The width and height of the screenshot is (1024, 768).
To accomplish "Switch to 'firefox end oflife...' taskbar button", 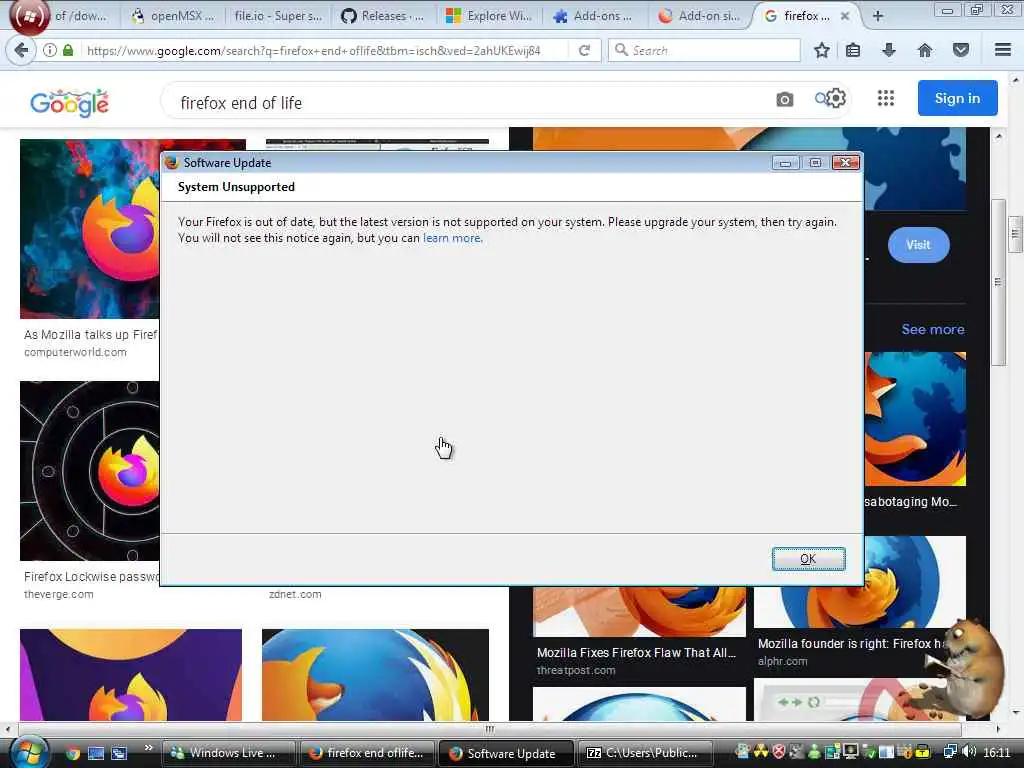I will click(368, 753).
